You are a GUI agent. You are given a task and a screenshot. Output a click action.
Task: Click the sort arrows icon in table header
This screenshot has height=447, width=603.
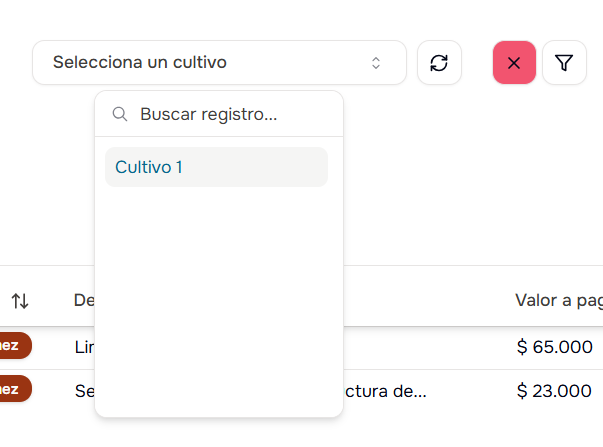pyautogui.click(x=20, y=300)
